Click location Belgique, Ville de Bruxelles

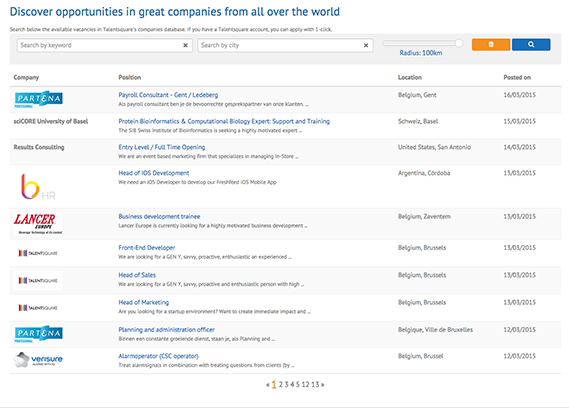(435, 330)
